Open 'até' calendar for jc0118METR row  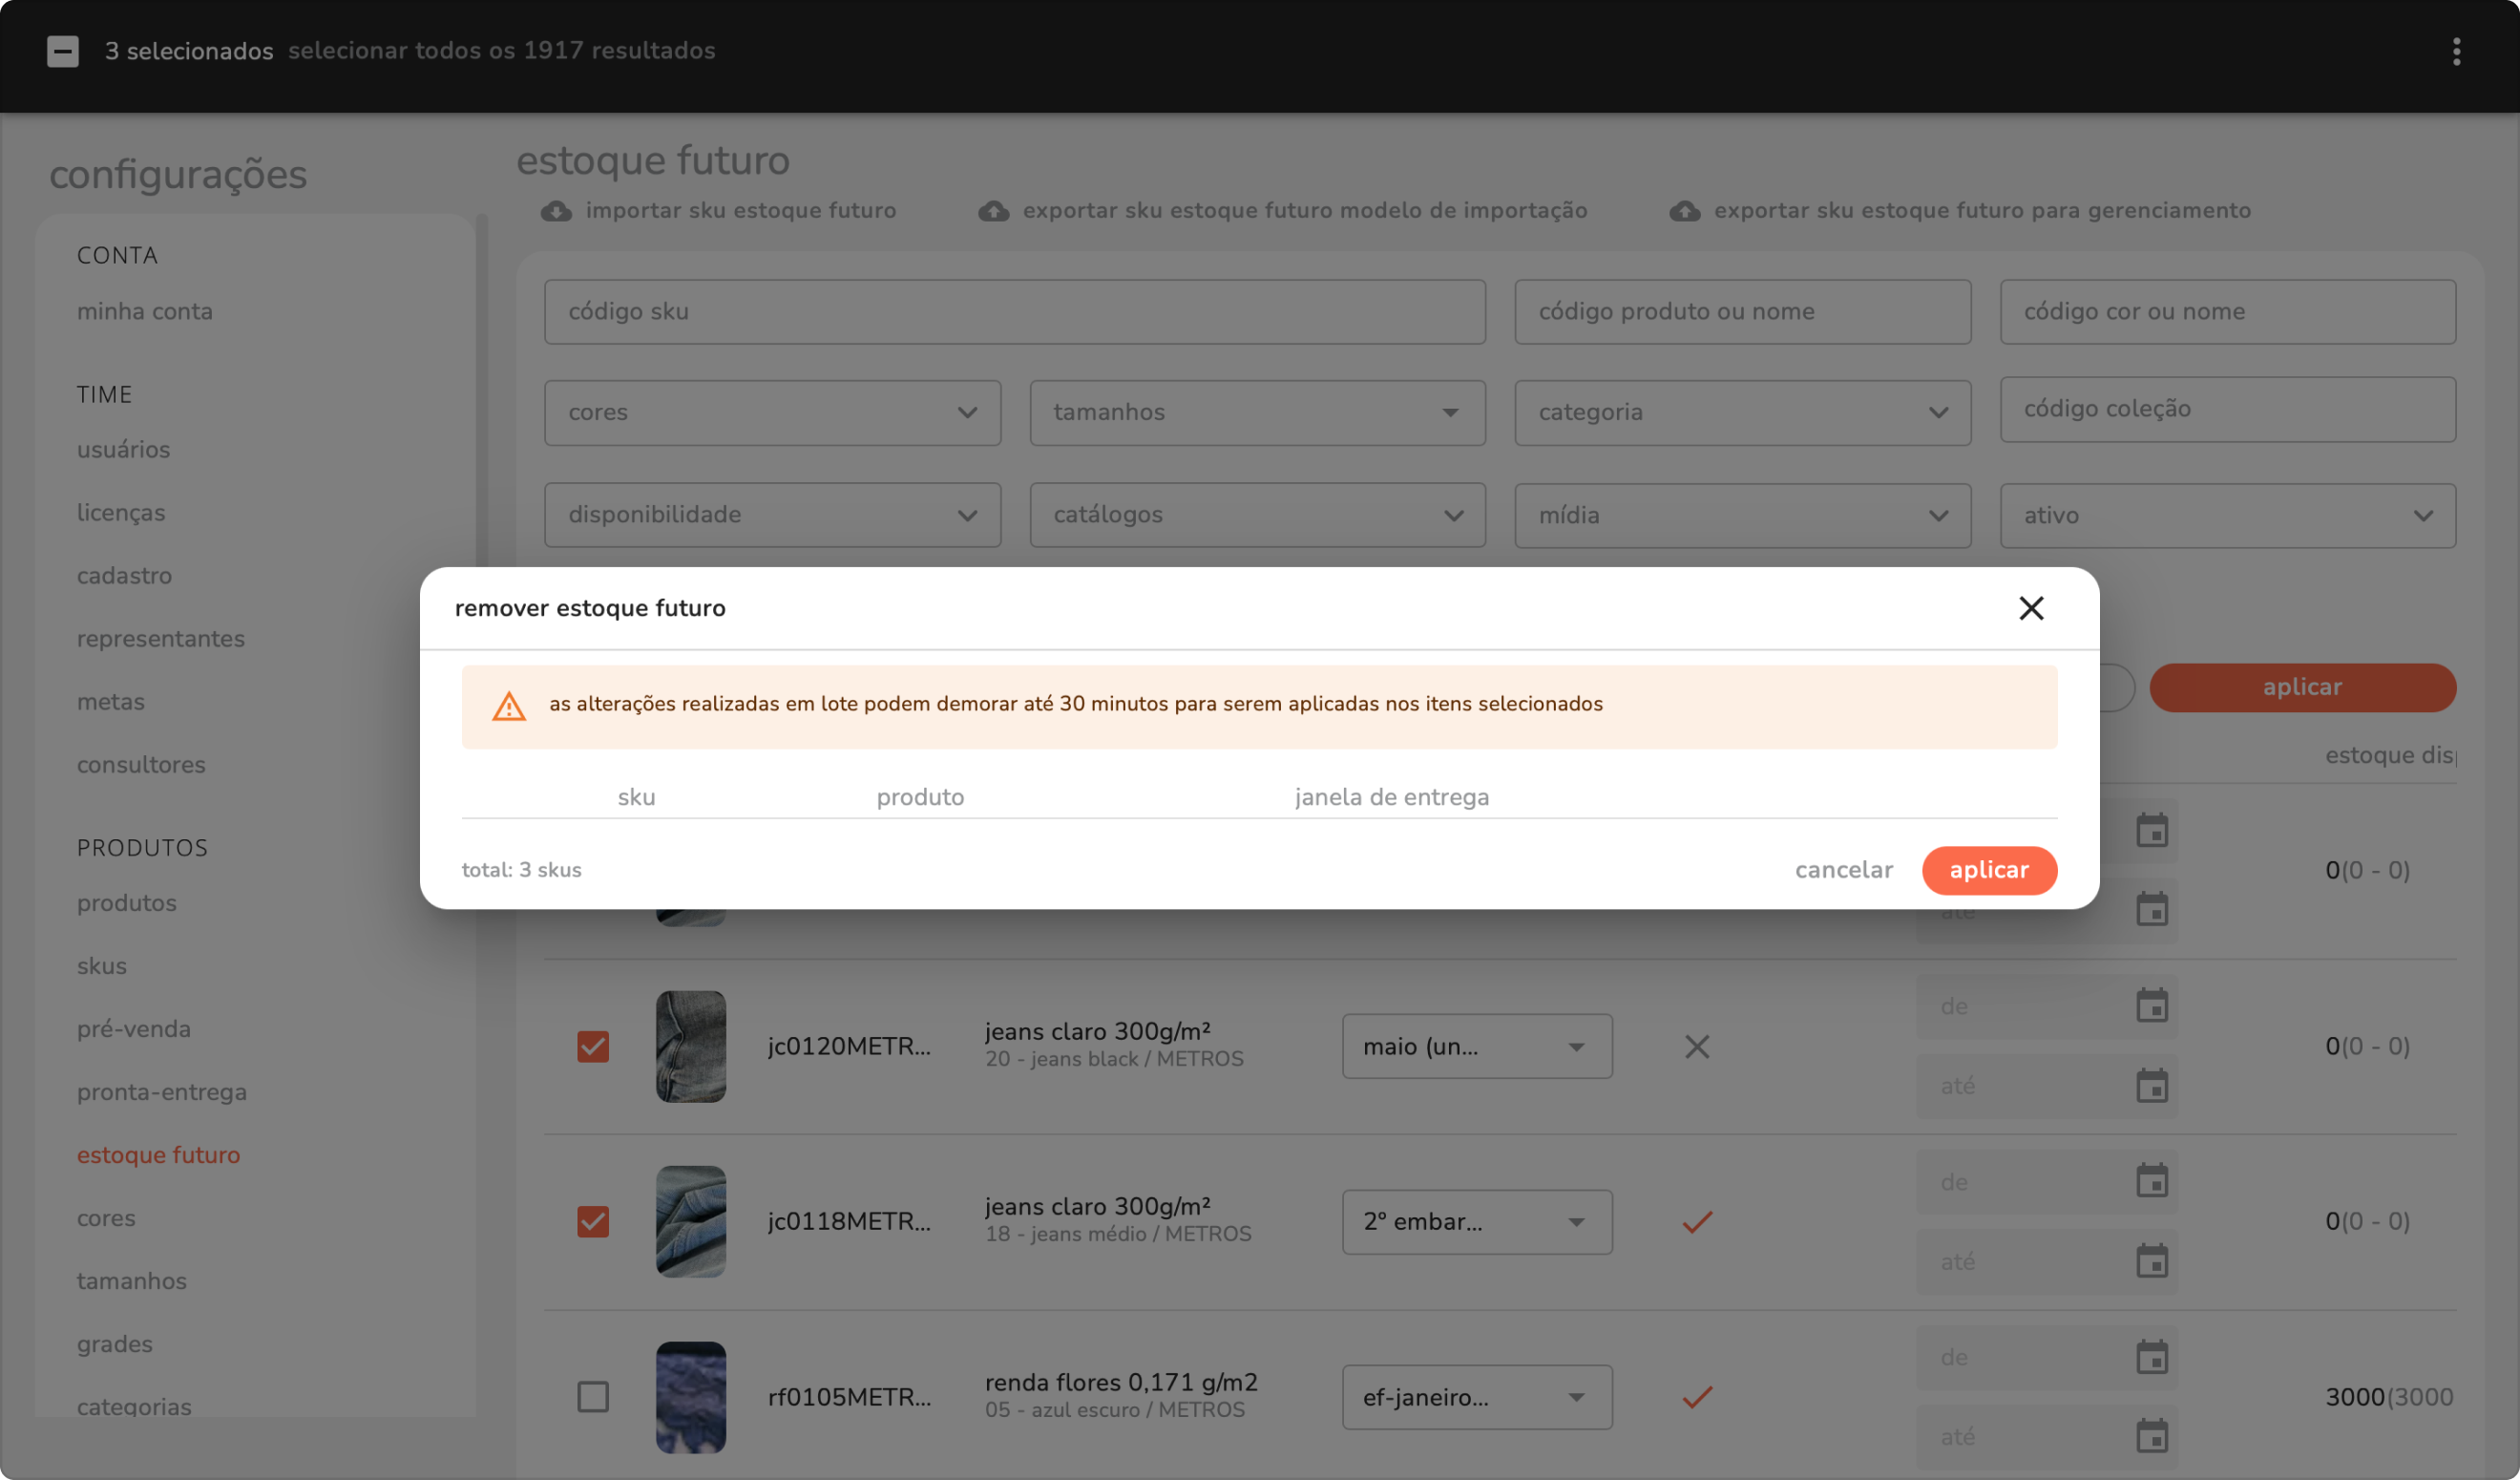[2151, 1261]
